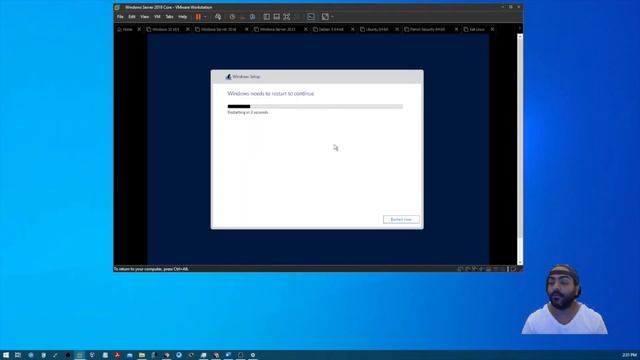
Task: Click the VMware application icon in title bar
Action: pos(118,7)
